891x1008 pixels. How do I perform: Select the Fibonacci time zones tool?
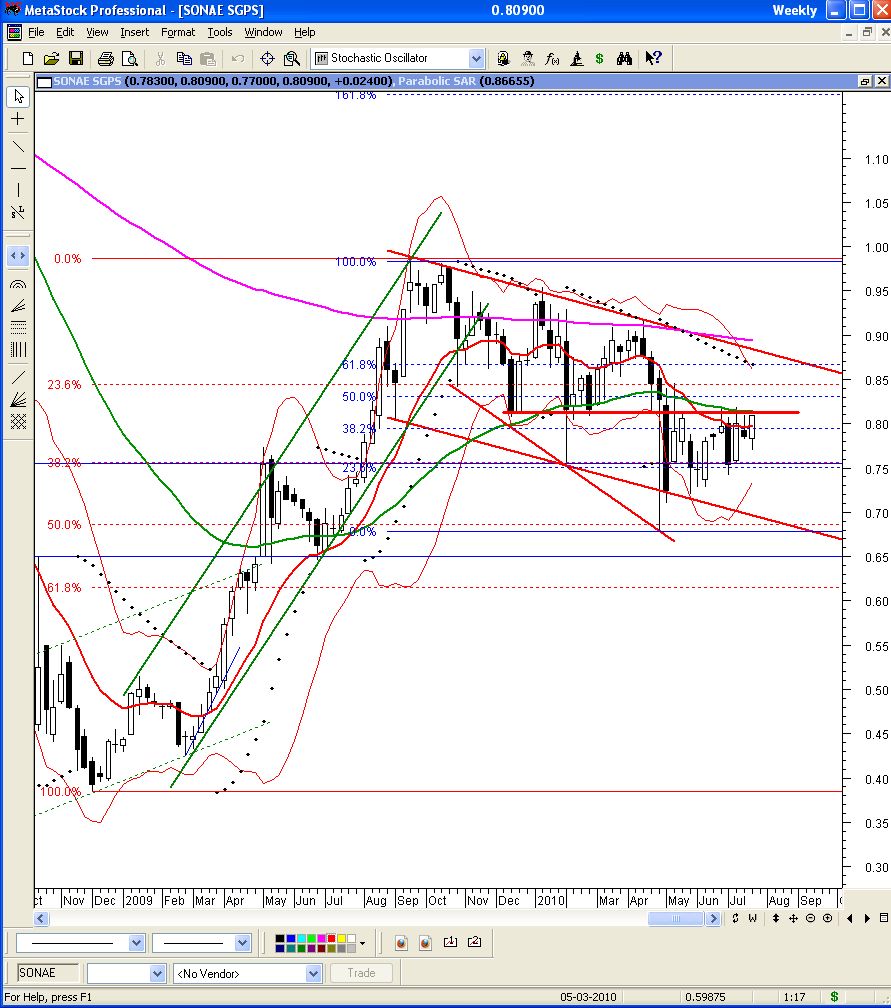18,349
